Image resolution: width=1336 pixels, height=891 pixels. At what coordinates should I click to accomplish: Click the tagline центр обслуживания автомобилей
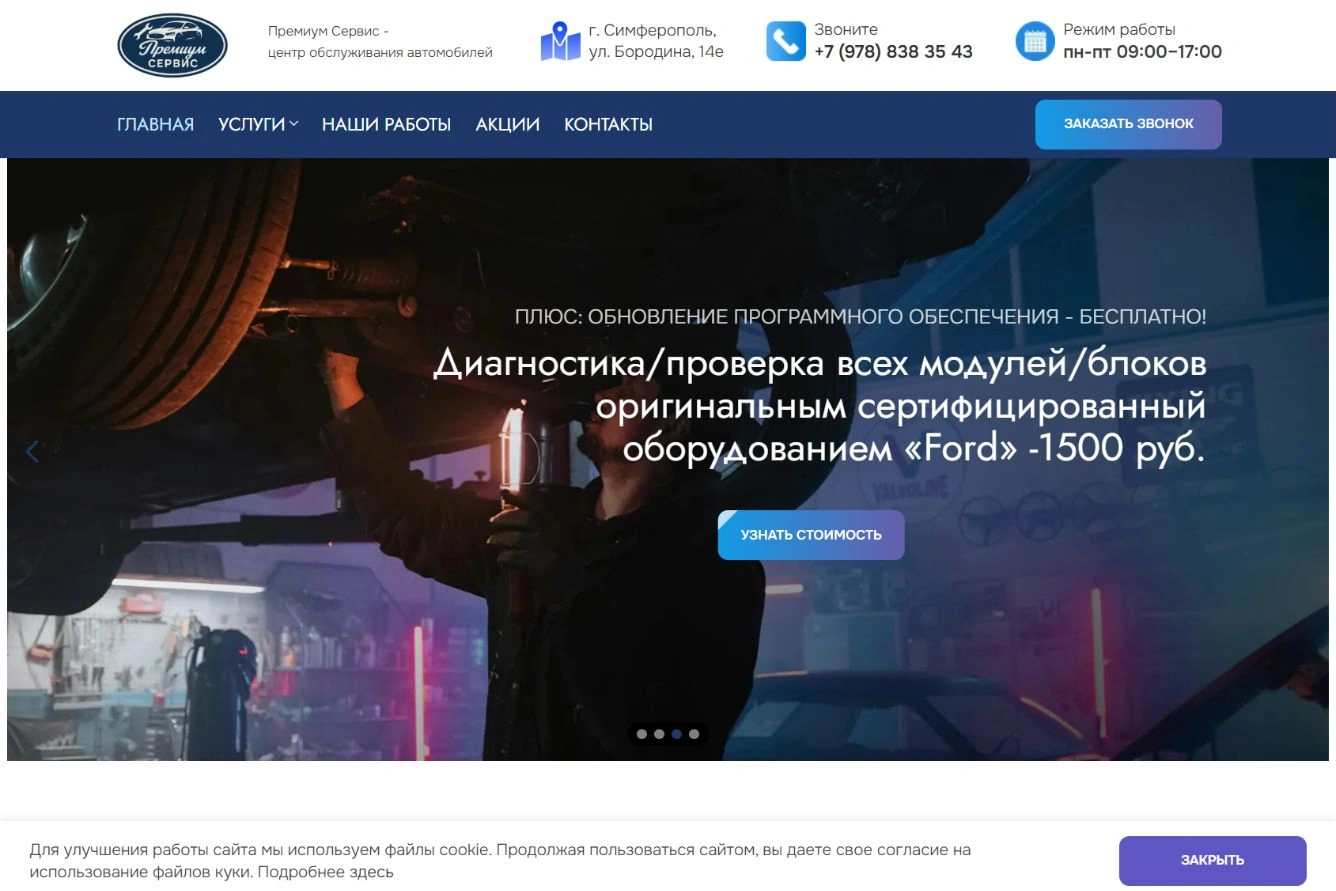tap(380, 53)
